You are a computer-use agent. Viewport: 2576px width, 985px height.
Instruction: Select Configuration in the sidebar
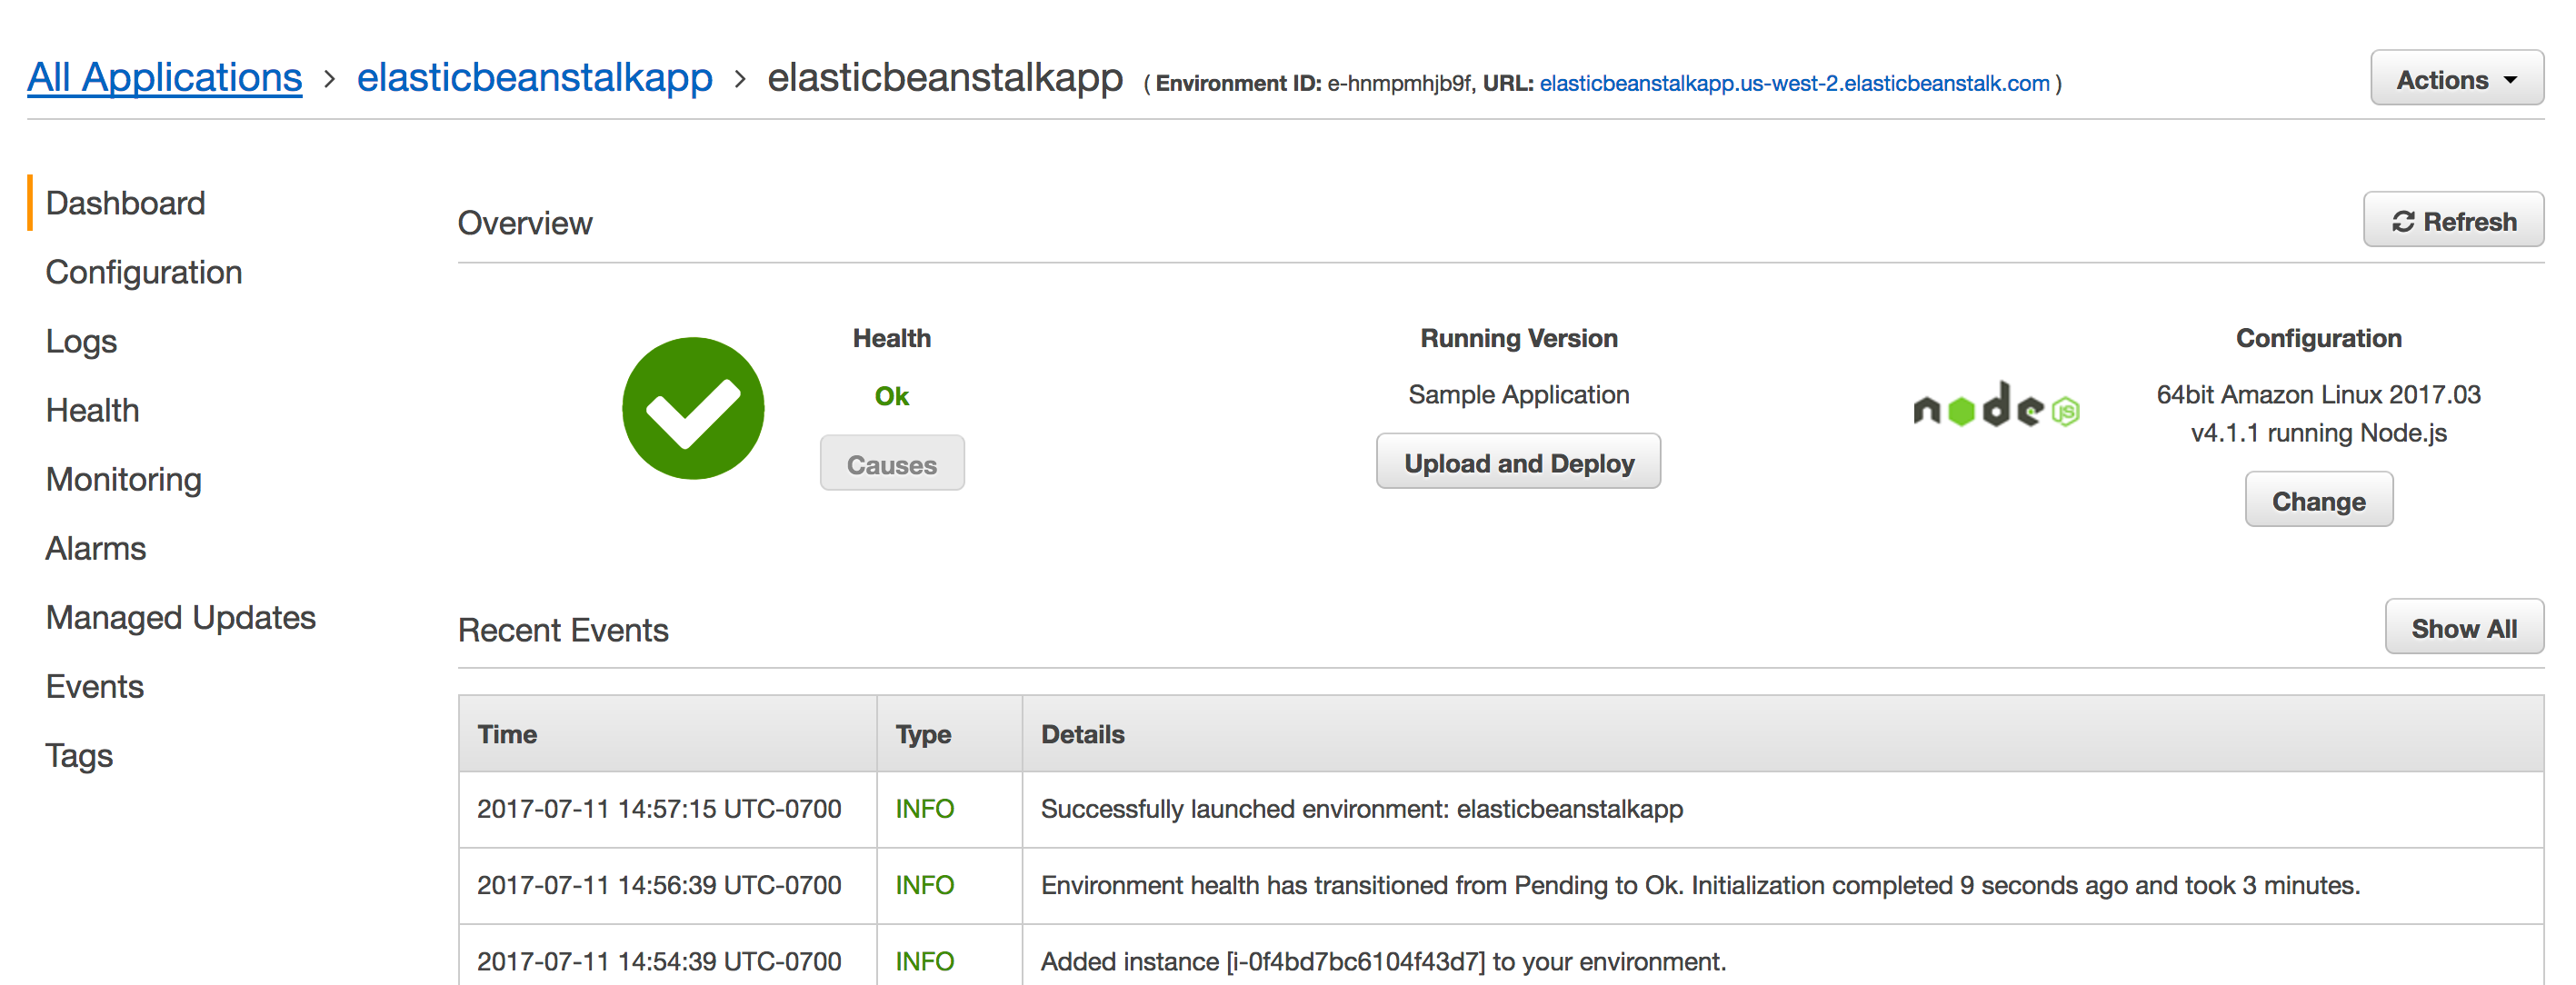tap(144, 272)
